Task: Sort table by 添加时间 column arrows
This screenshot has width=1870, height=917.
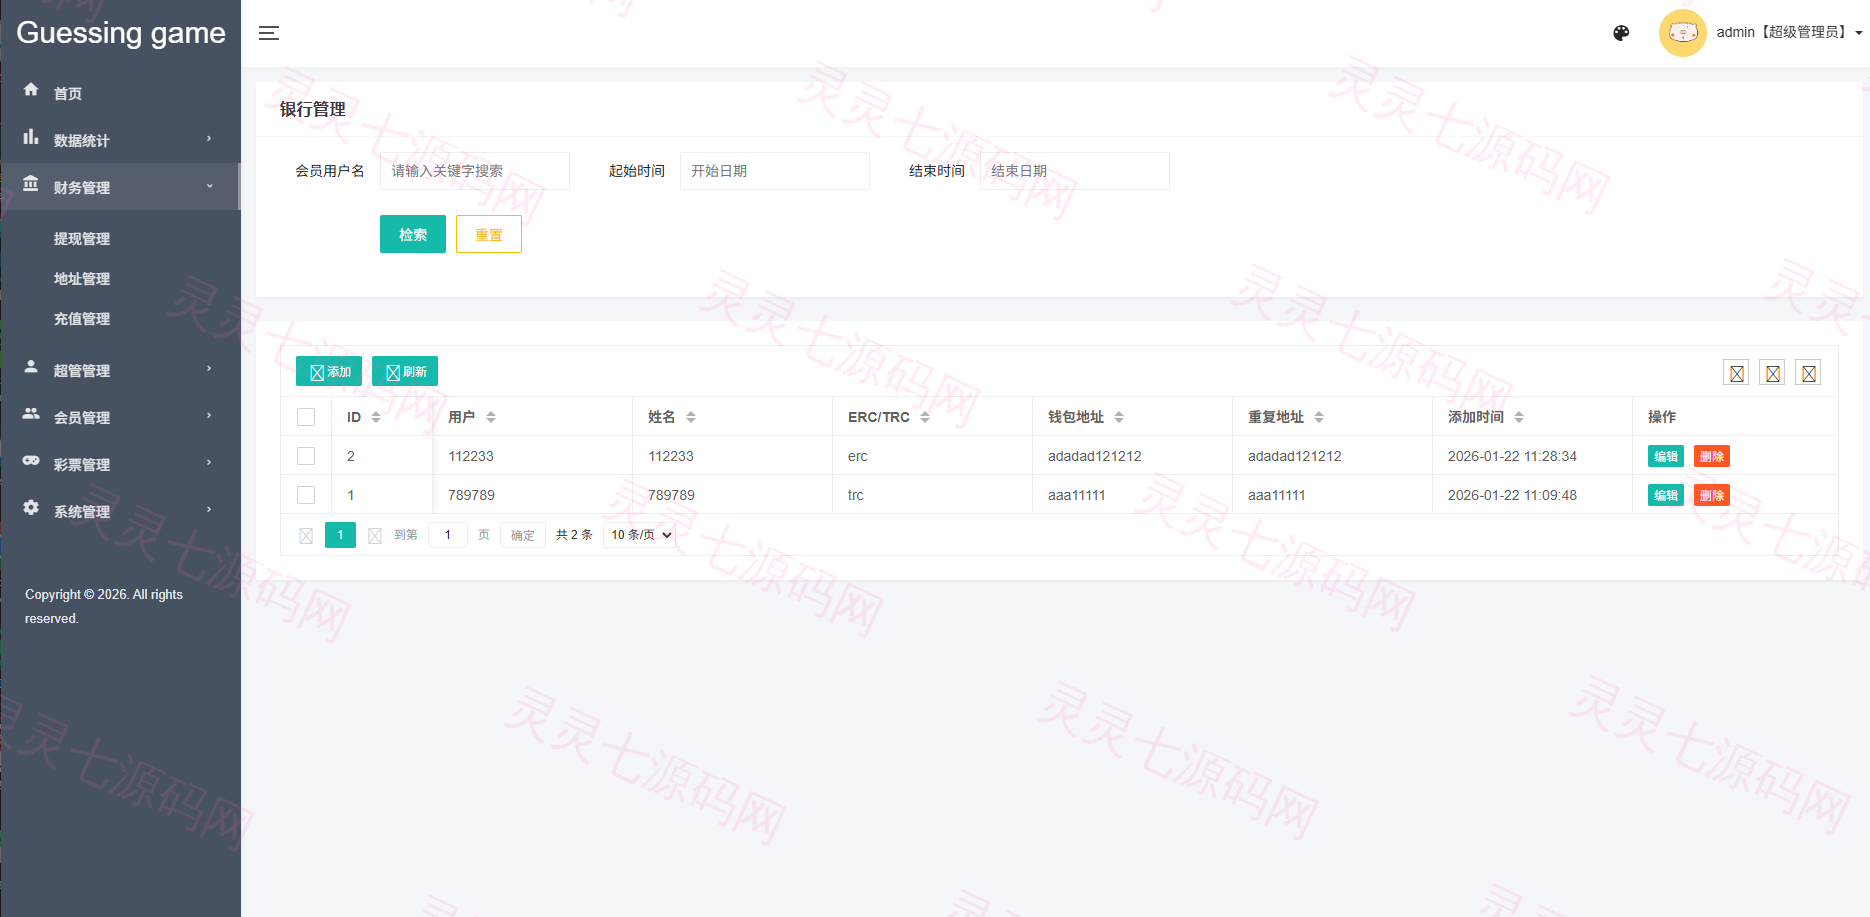Action: pyautogui.click(x=1519, y=417)
